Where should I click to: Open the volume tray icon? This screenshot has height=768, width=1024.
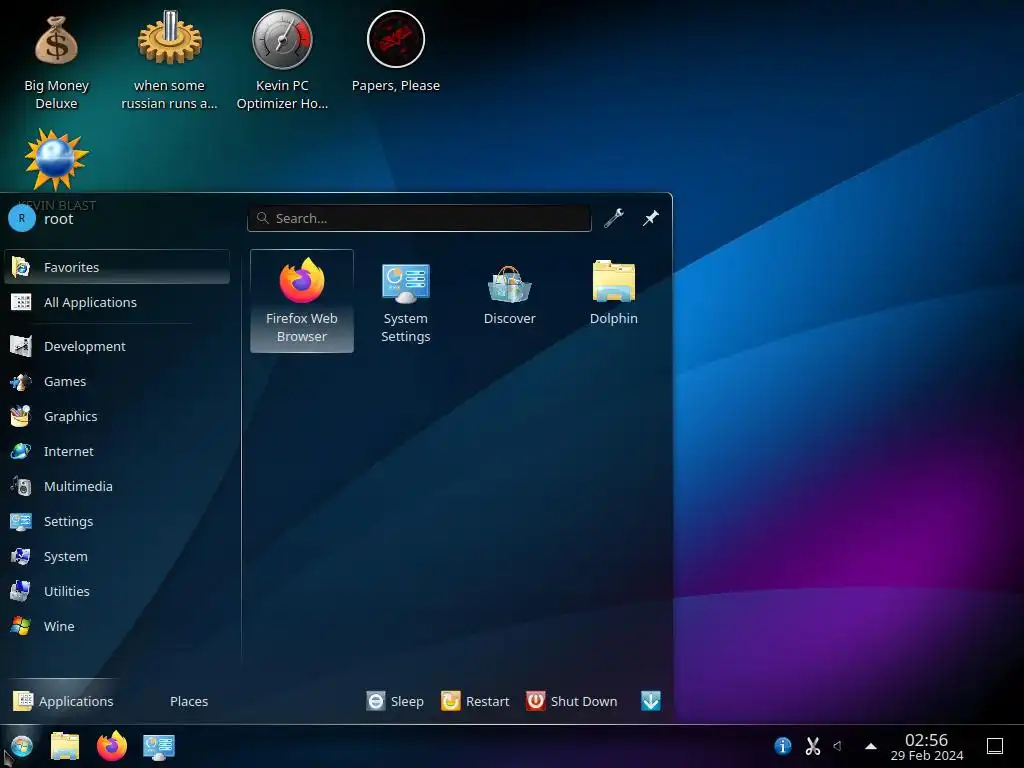click(x=838, y=745)
